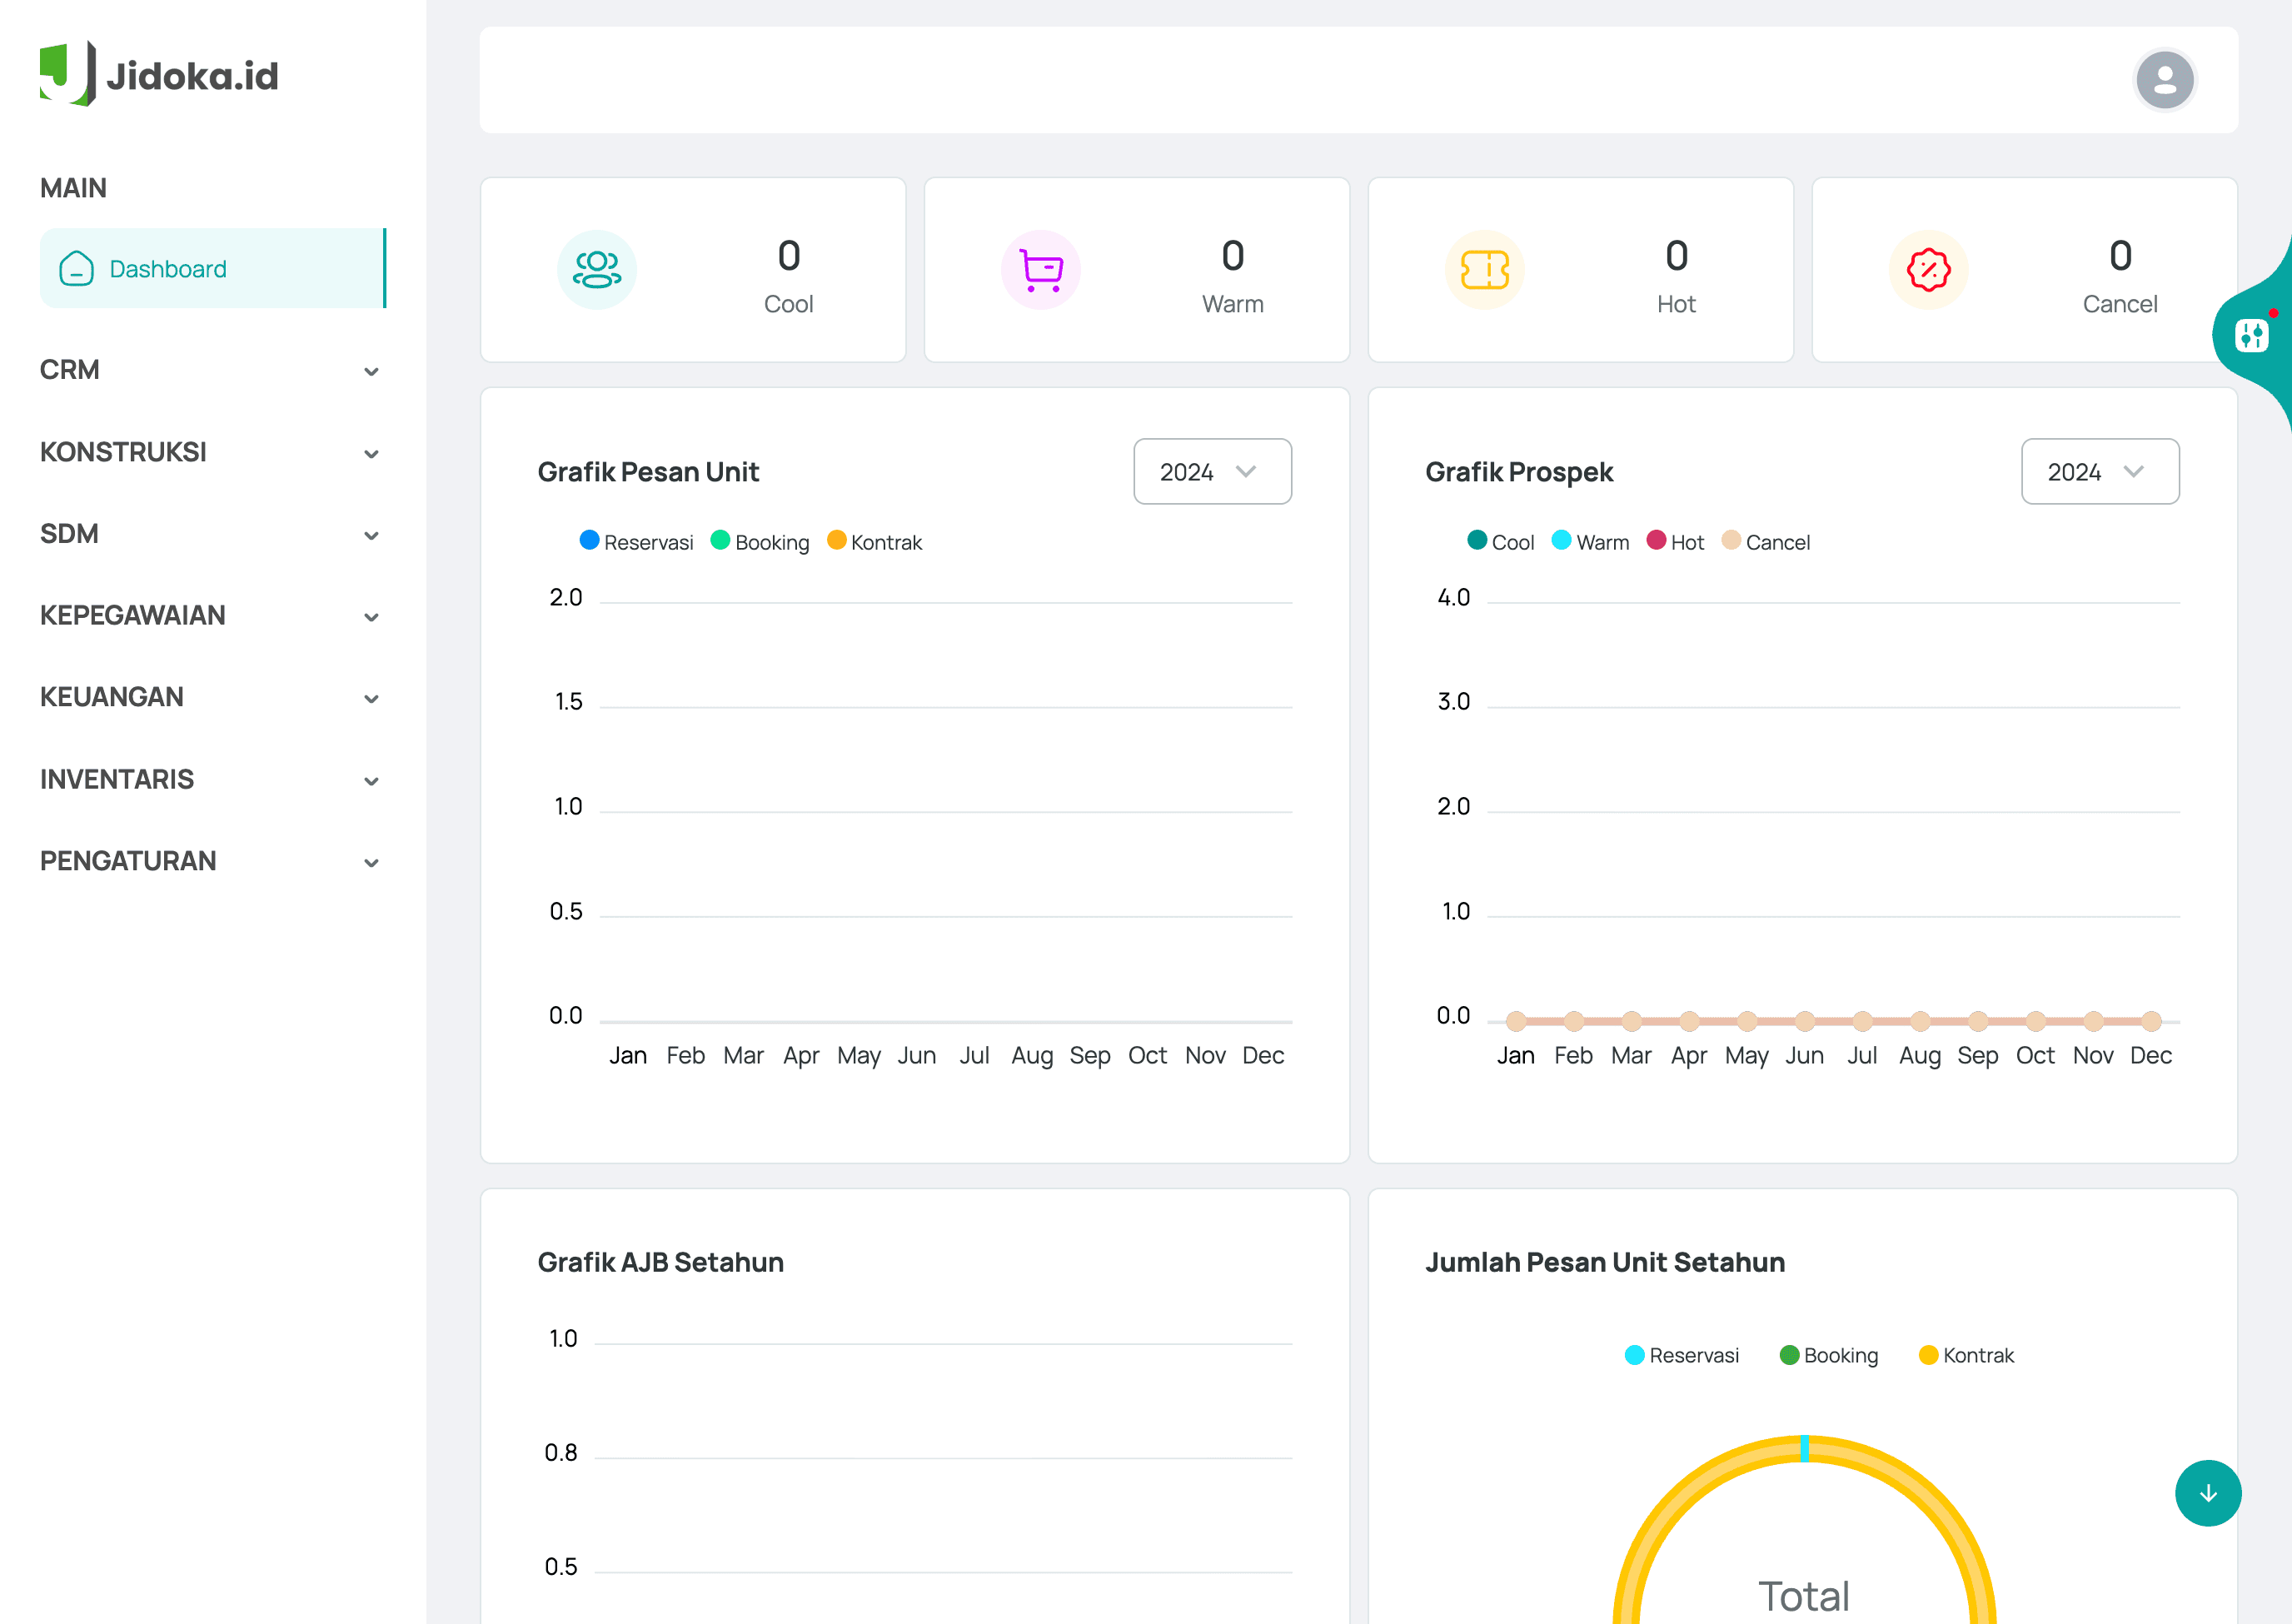Image resolution: width=2292 pixels, height=1624 pixels.
Task: Expand the KEPEGAWAIAN menu
Action: coord(212,615)
